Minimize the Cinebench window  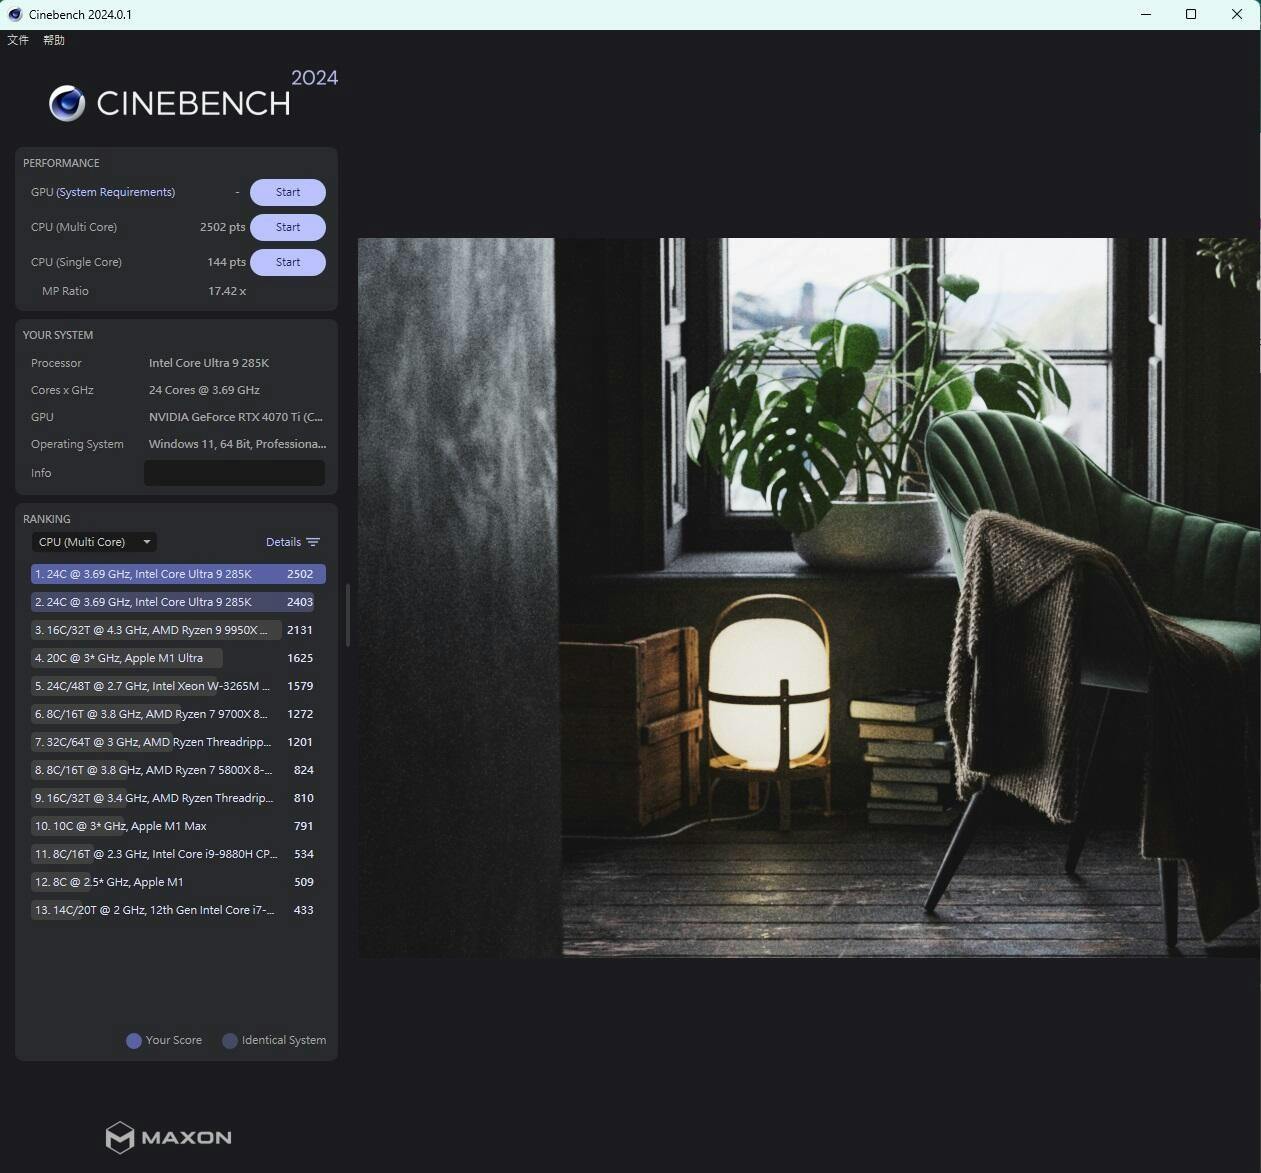coord(1146,14)
